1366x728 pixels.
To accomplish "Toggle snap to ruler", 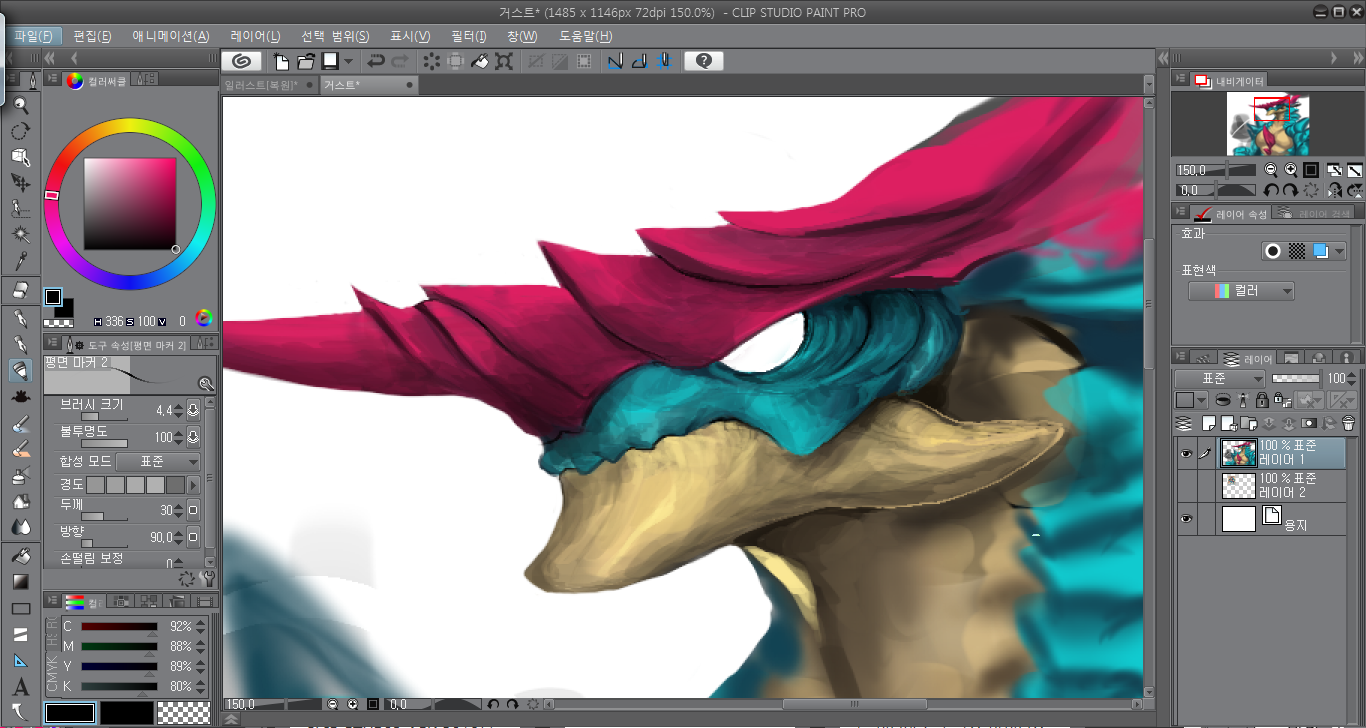I will pyautogui.click(x=615, y=61).
